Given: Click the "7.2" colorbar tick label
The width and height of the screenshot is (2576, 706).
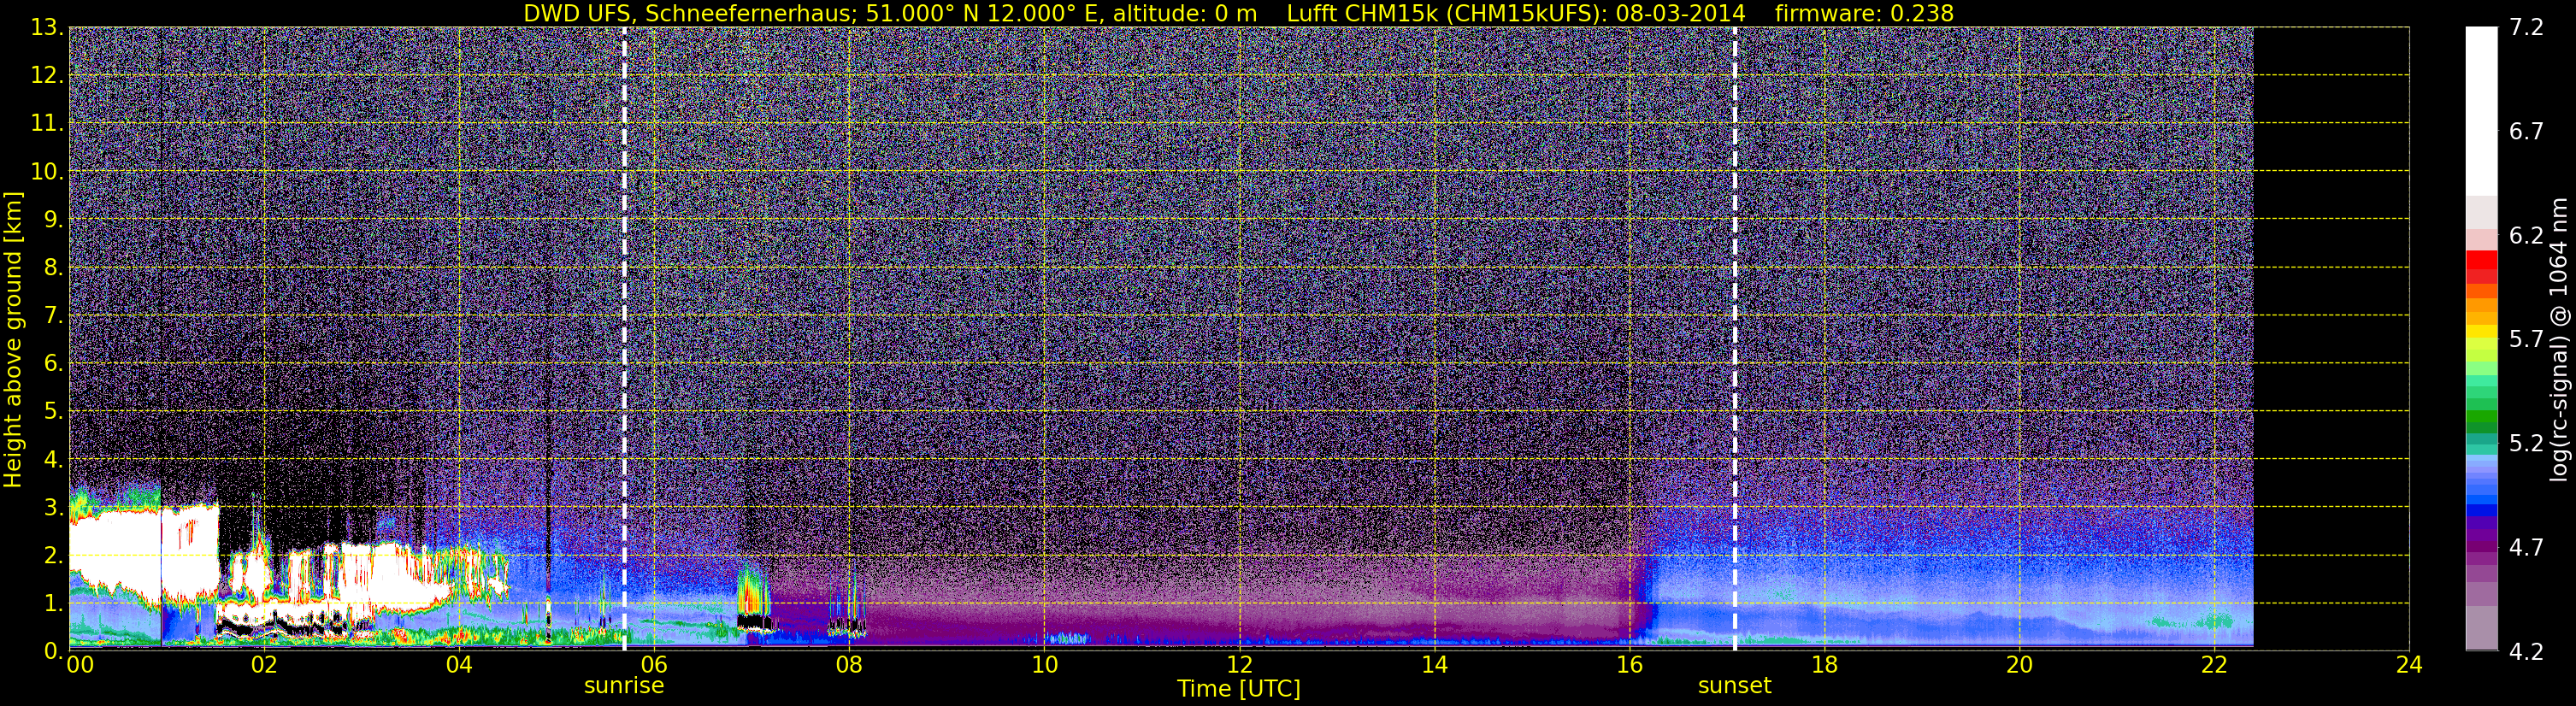Looking at the screenshot, I should pyautogui.click(x=2526, y=28).
